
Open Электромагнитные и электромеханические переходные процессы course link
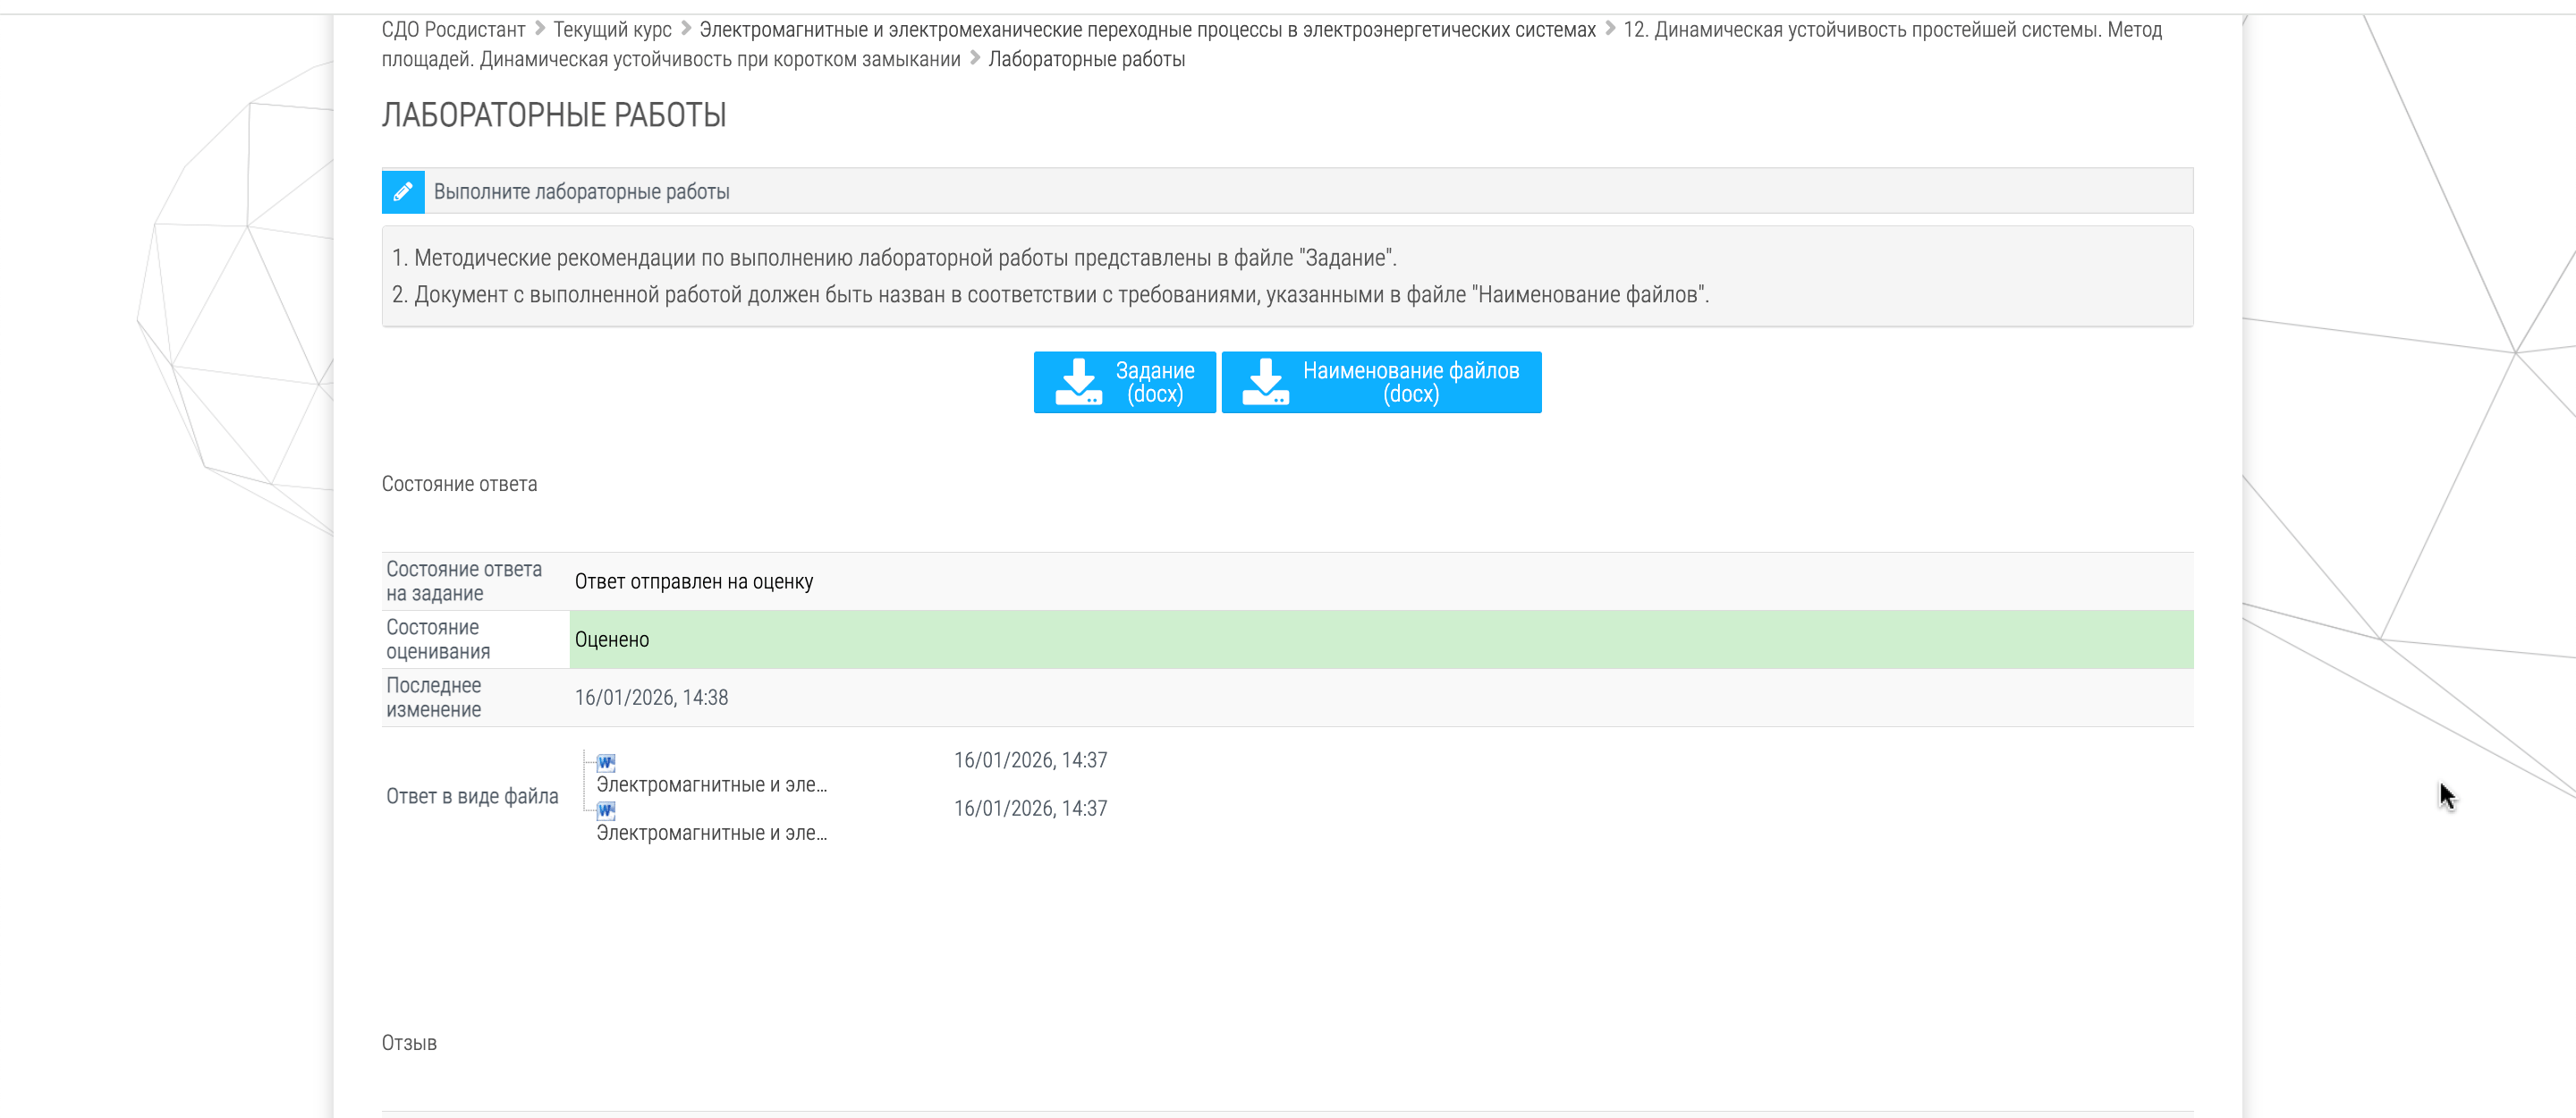coord(1146,30)
